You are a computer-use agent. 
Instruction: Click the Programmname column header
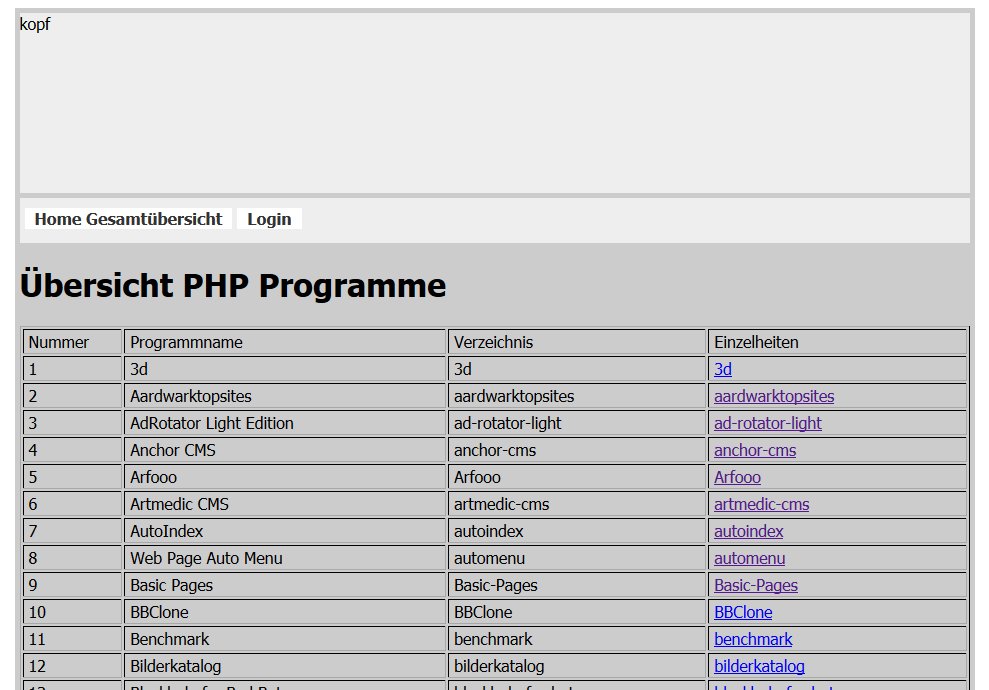[186, 342]
